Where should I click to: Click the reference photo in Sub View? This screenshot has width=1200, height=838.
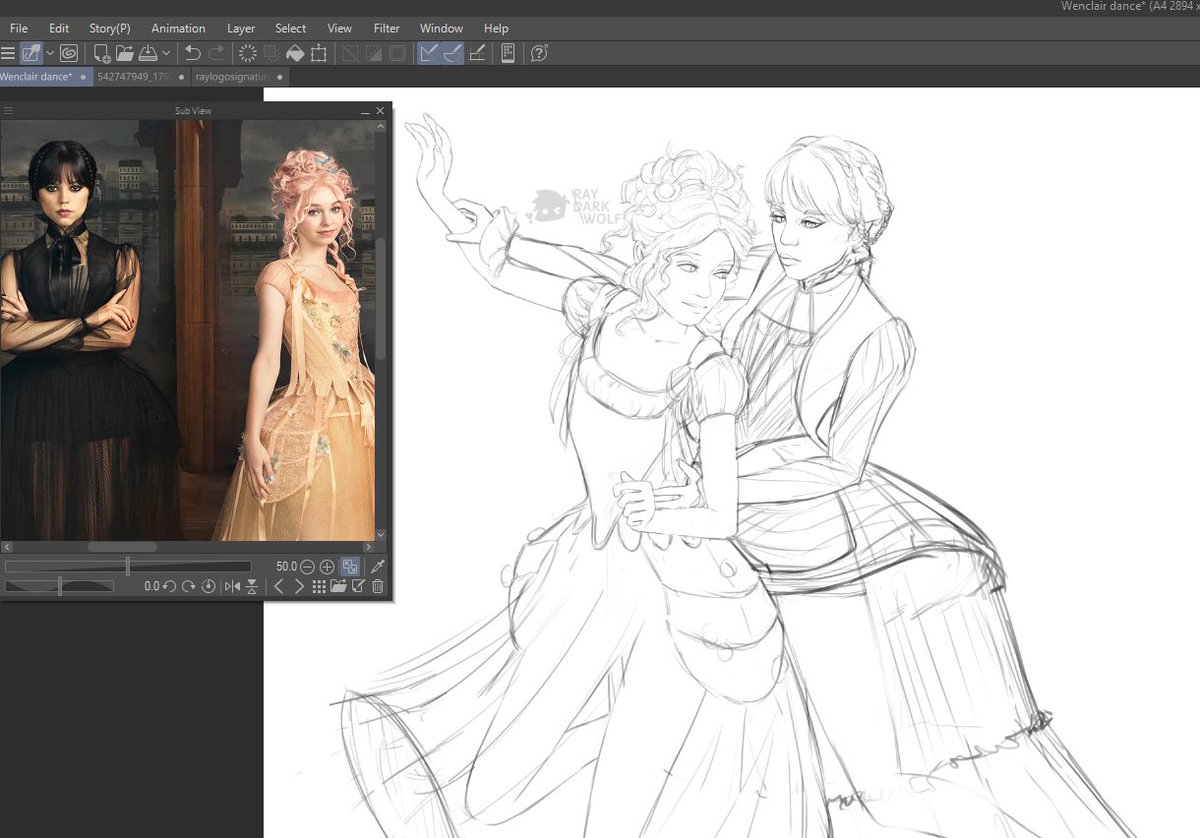coord(187,330)
